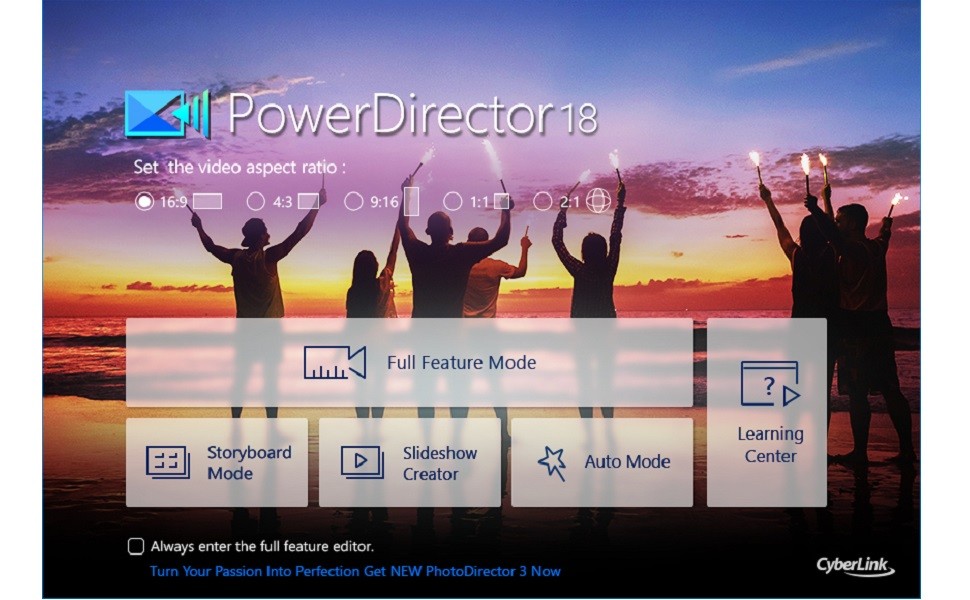Launch Auto Mode
The image size is (970, 600).
click(x=604, y=462)
